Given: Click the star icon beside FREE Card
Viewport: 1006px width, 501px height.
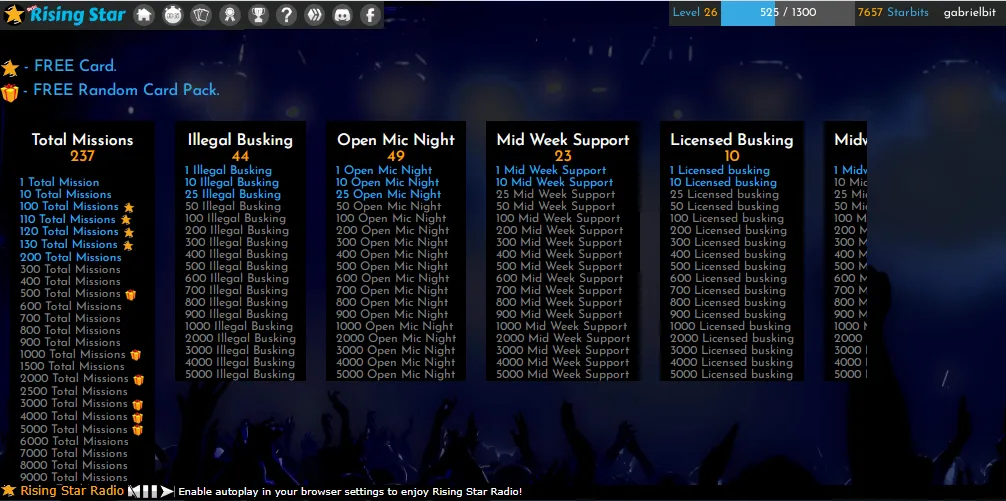Looking at the screenshot, I should click(10, 67).
